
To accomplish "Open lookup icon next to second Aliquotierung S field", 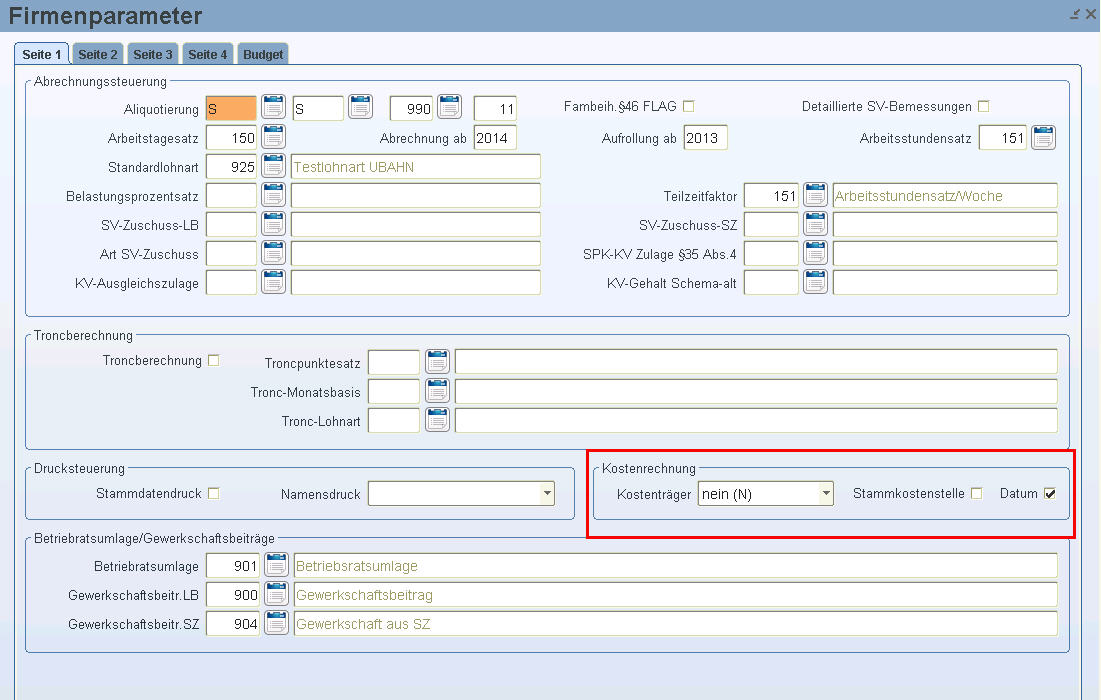I will [360, 107].
